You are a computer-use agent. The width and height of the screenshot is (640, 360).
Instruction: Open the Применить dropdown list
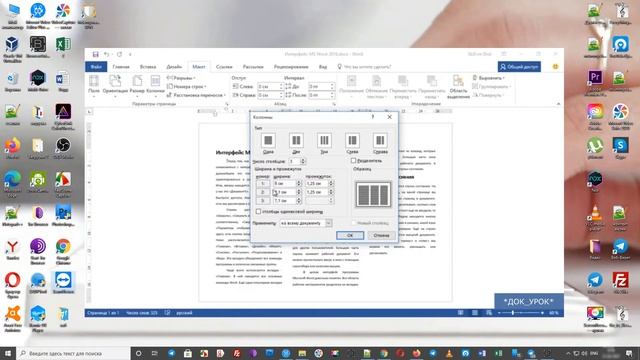coord(328,223)
